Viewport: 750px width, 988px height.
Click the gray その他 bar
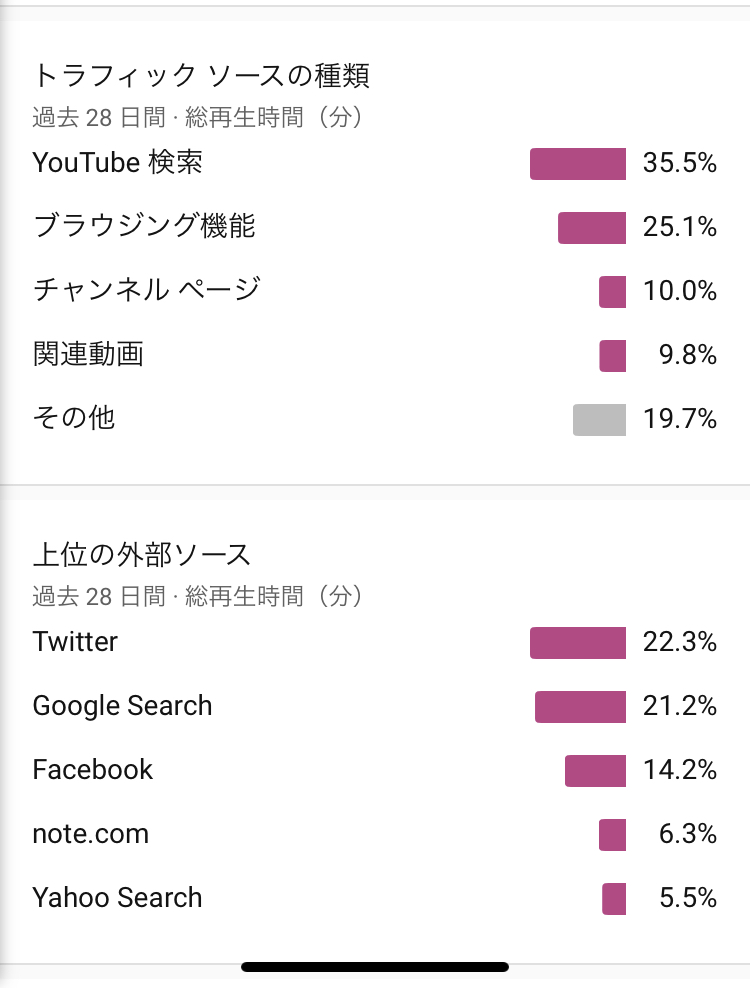599,420
